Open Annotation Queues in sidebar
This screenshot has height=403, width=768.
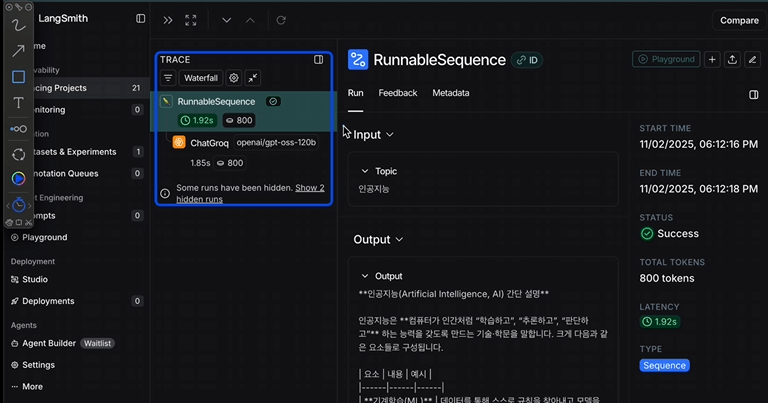point(76,173)
